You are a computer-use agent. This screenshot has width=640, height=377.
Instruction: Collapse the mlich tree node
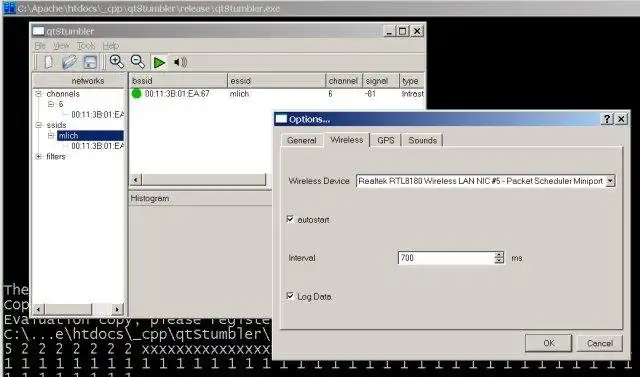51,135
